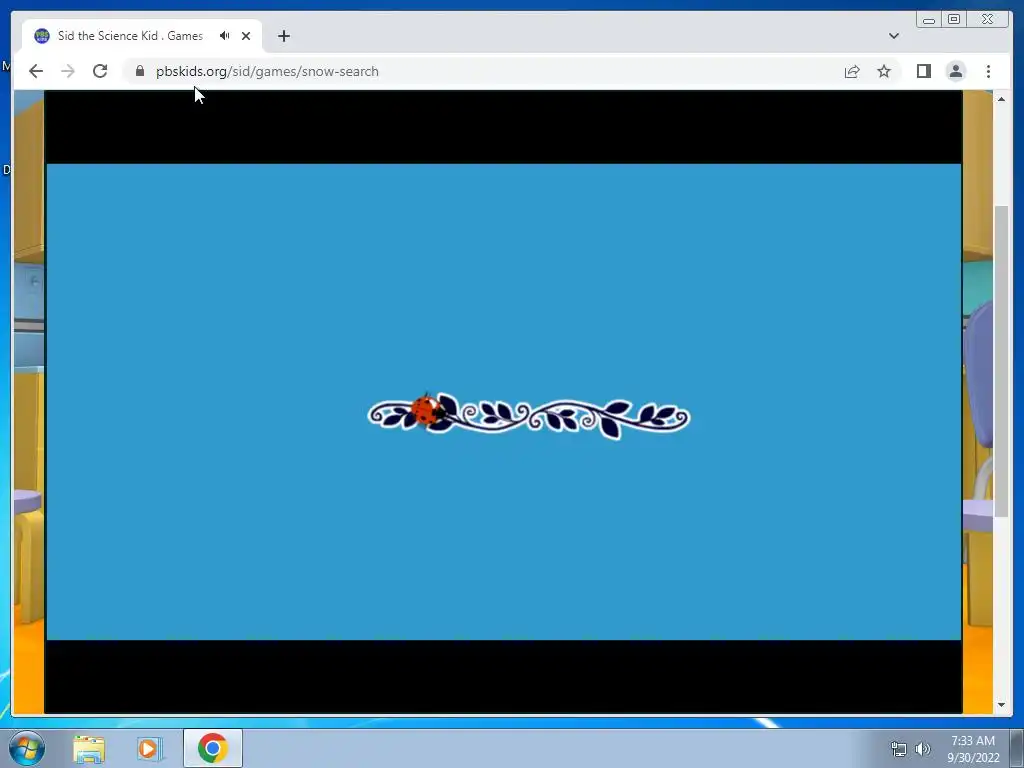The image size is (1024, 768).
Task: Go back to the previous page
Action: [36, 71]
